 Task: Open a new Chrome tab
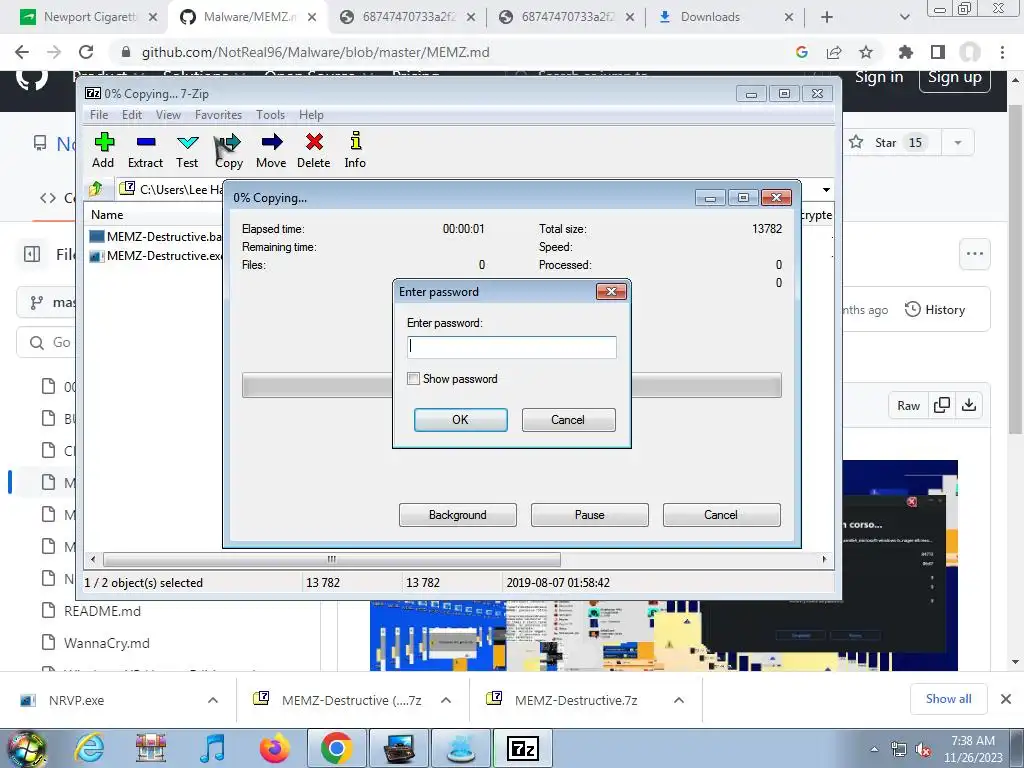pyautogui.click(x=827, y=17)
